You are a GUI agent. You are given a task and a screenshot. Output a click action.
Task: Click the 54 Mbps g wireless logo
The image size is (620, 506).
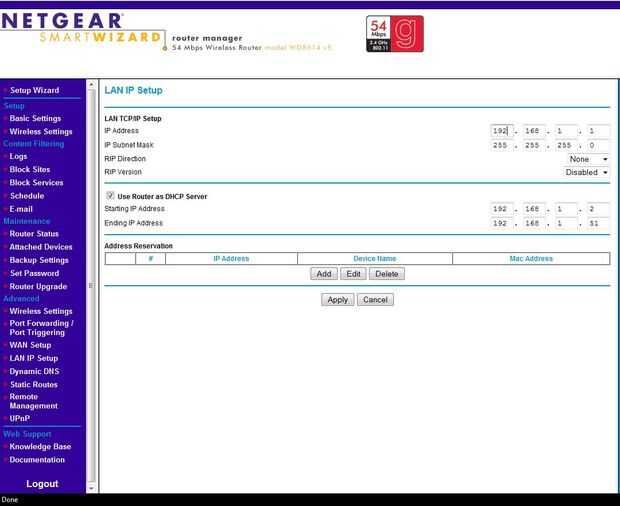click(x=395, y=34)
